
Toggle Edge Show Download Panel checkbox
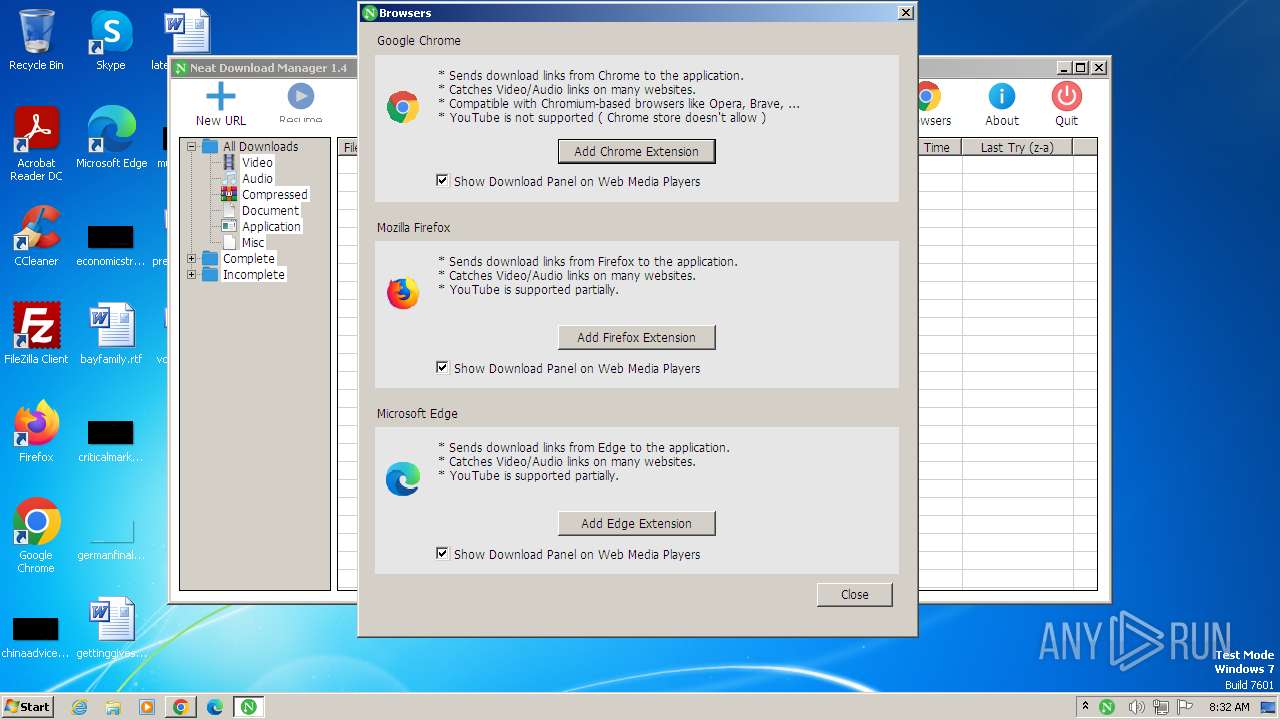442,553
